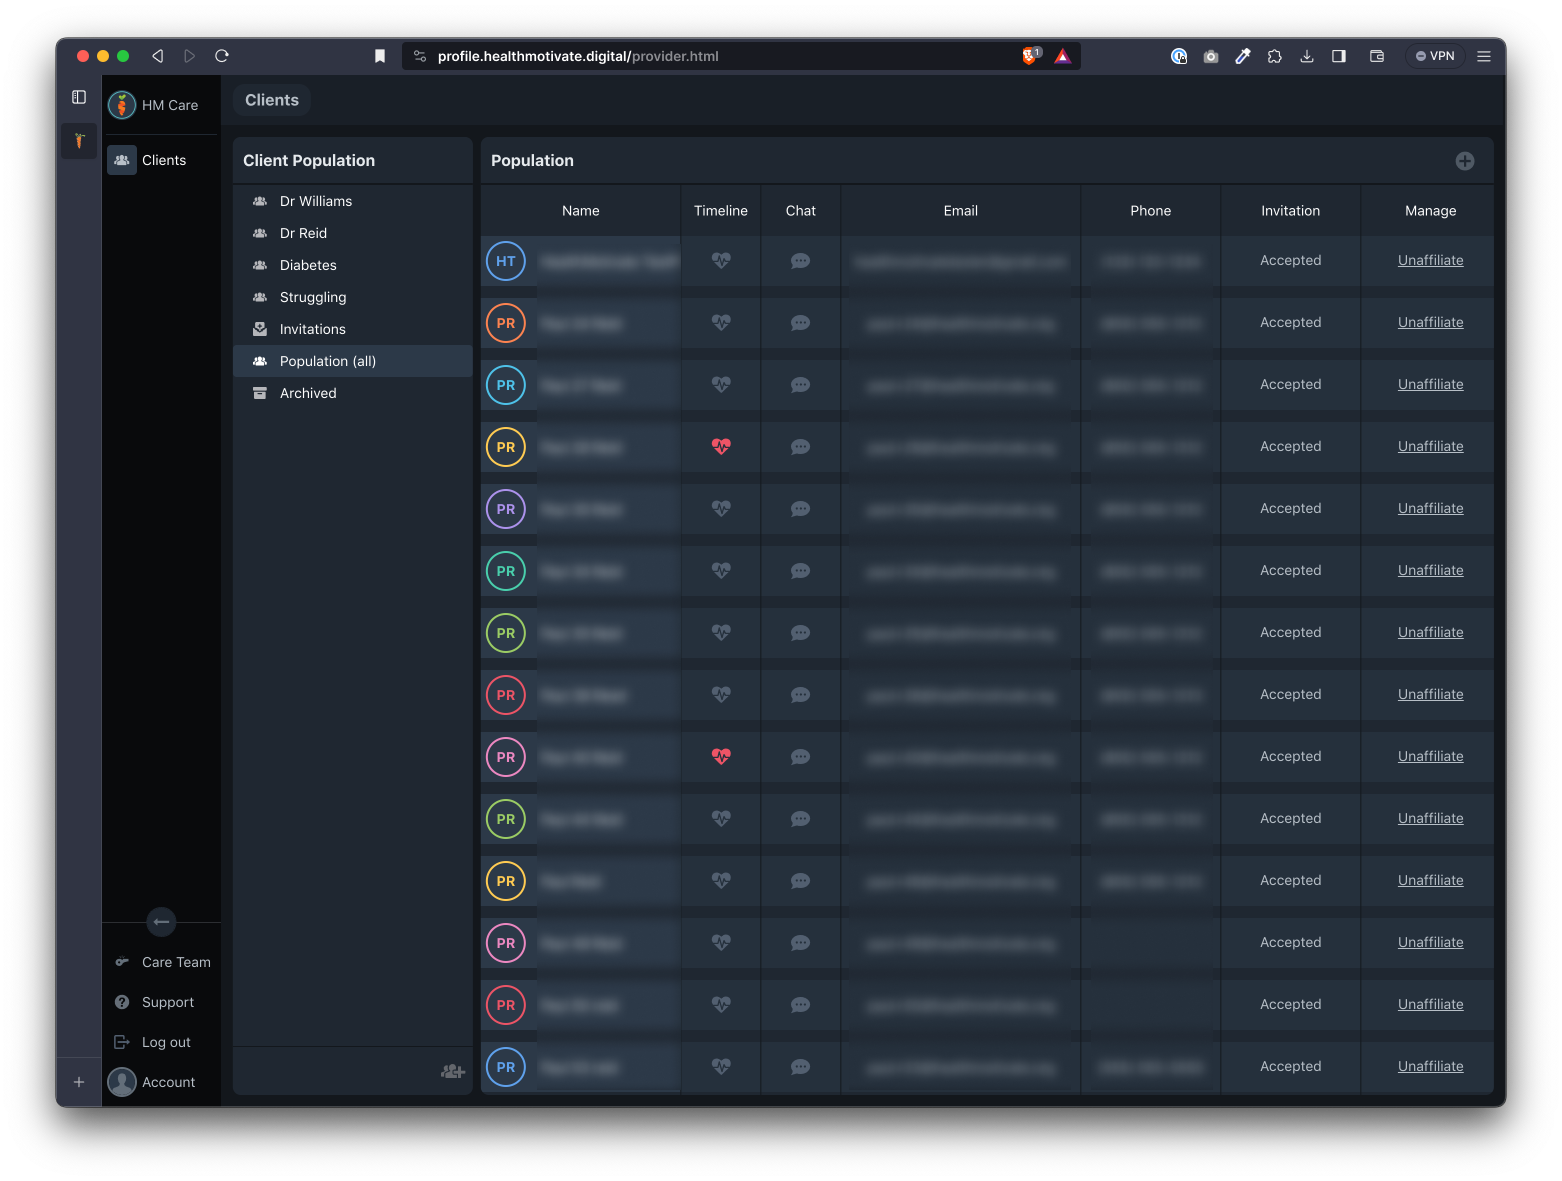Select the Diabetes population group

[x=353, y=265]
